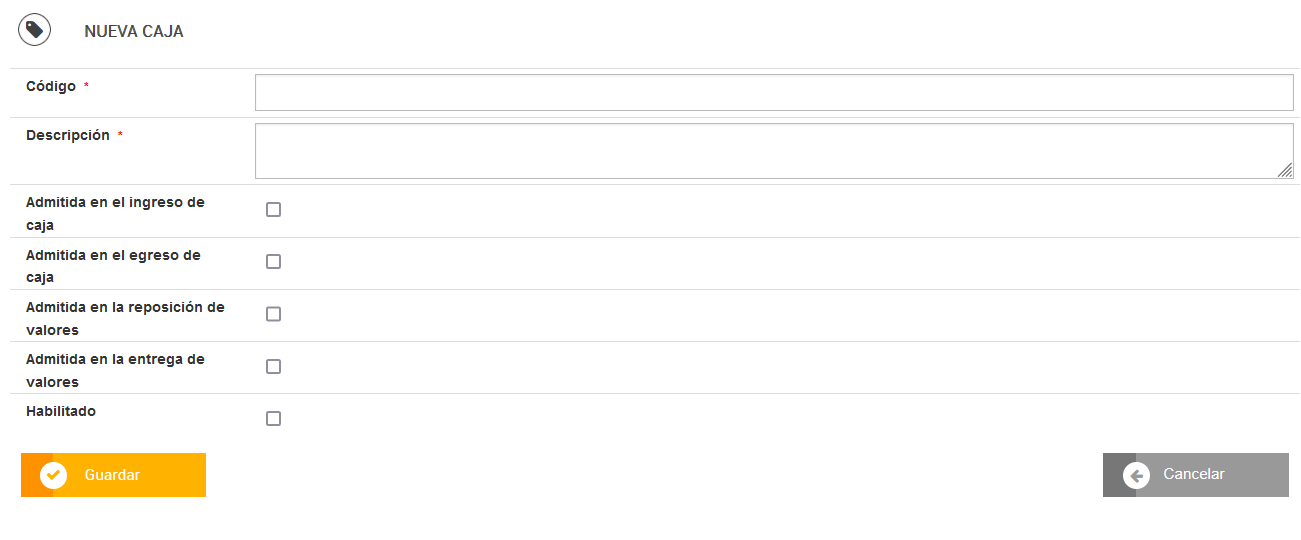Click the Código field label

coord(51,86)
